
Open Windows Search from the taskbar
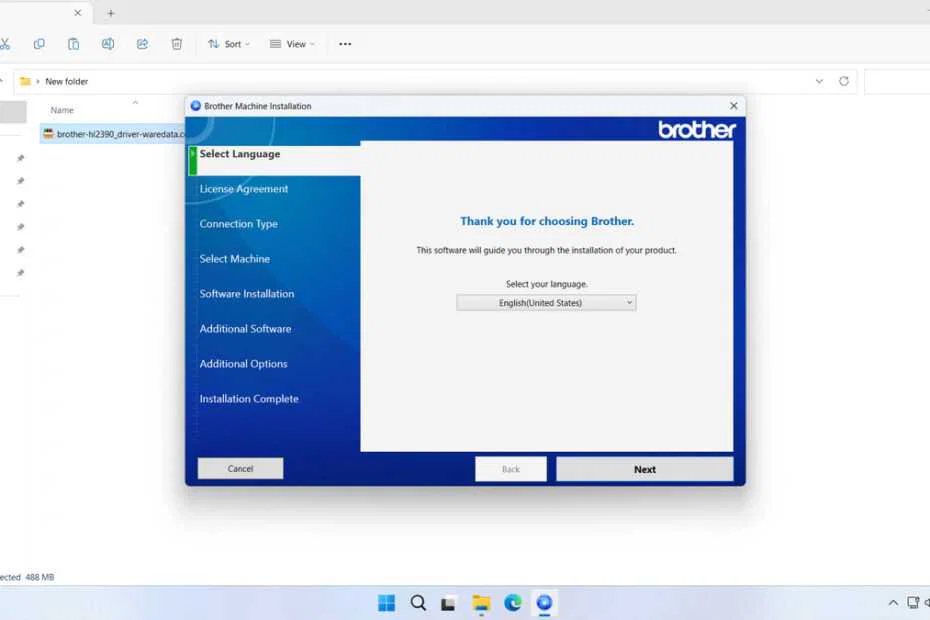point(418,603)
